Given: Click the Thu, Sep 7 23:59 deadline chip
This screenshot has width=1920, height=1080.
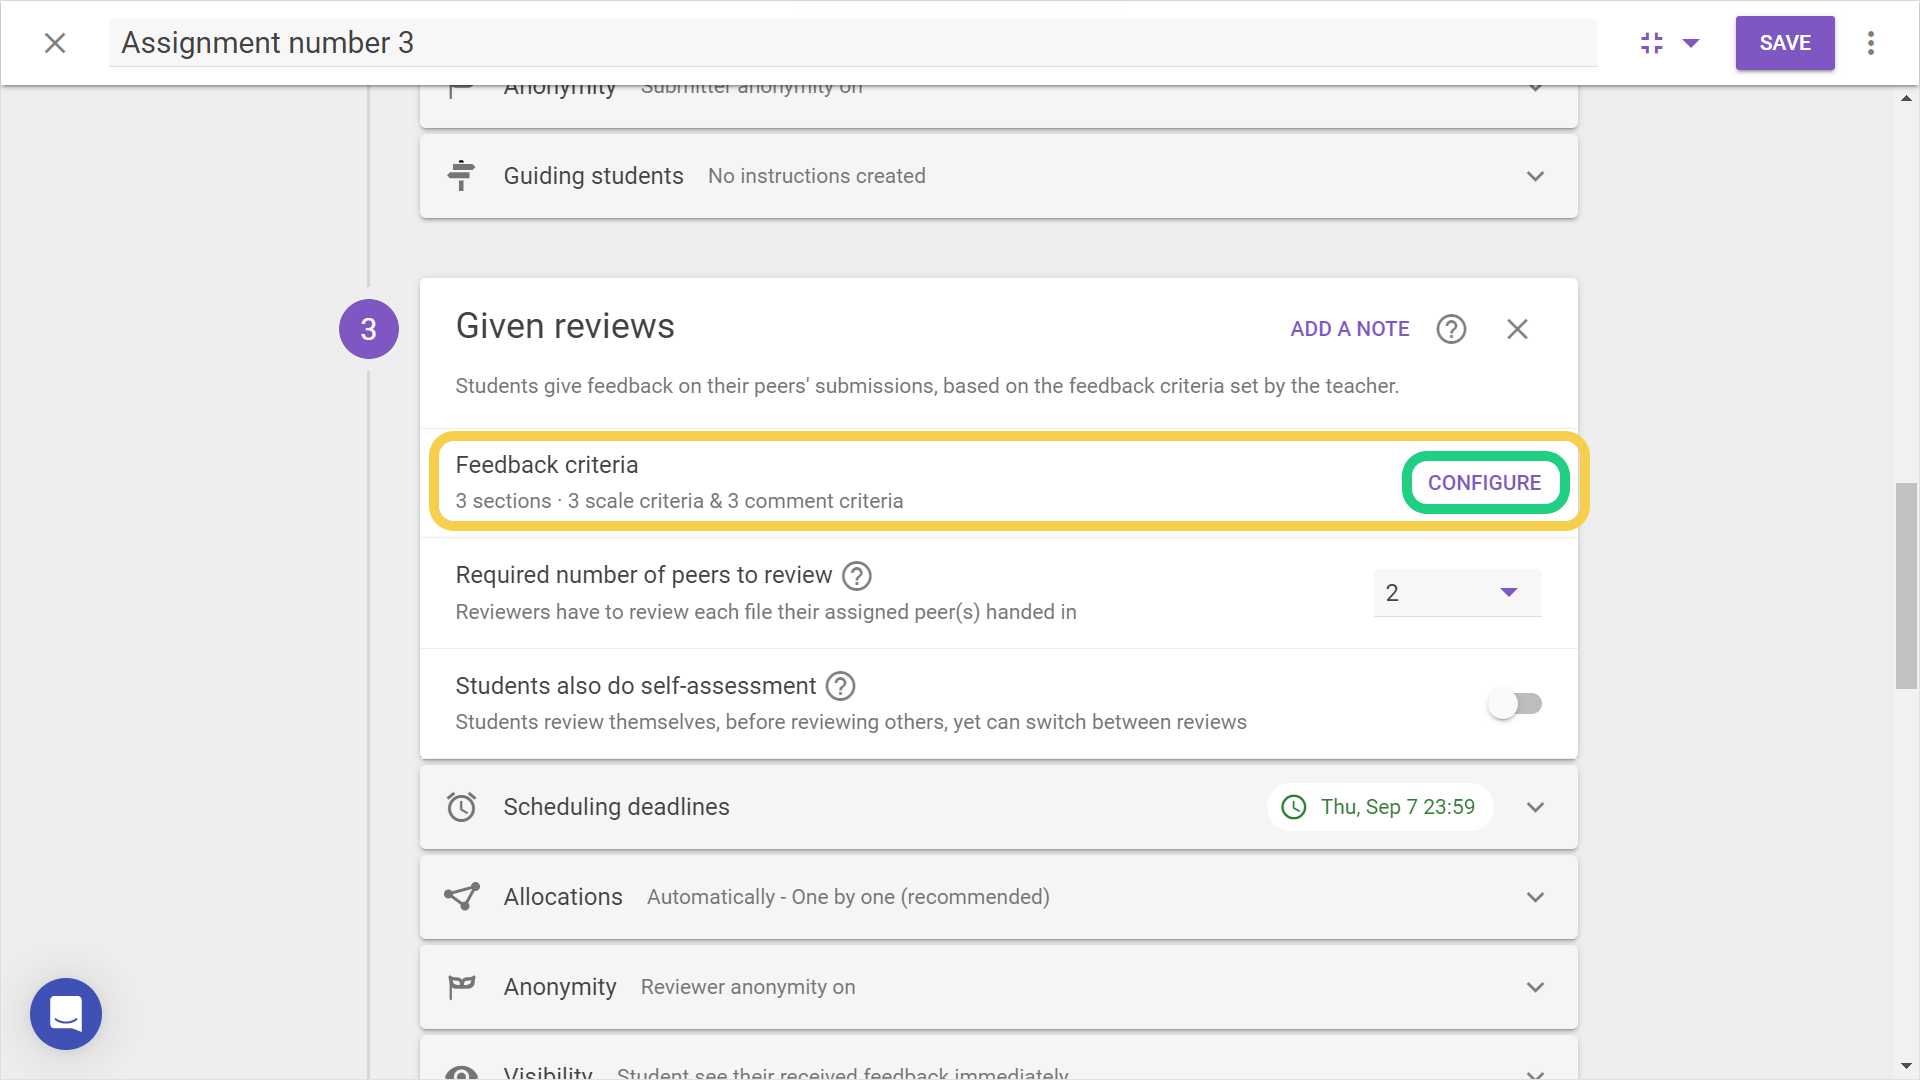Looking at the screenshot, I should click(1380, 807).
